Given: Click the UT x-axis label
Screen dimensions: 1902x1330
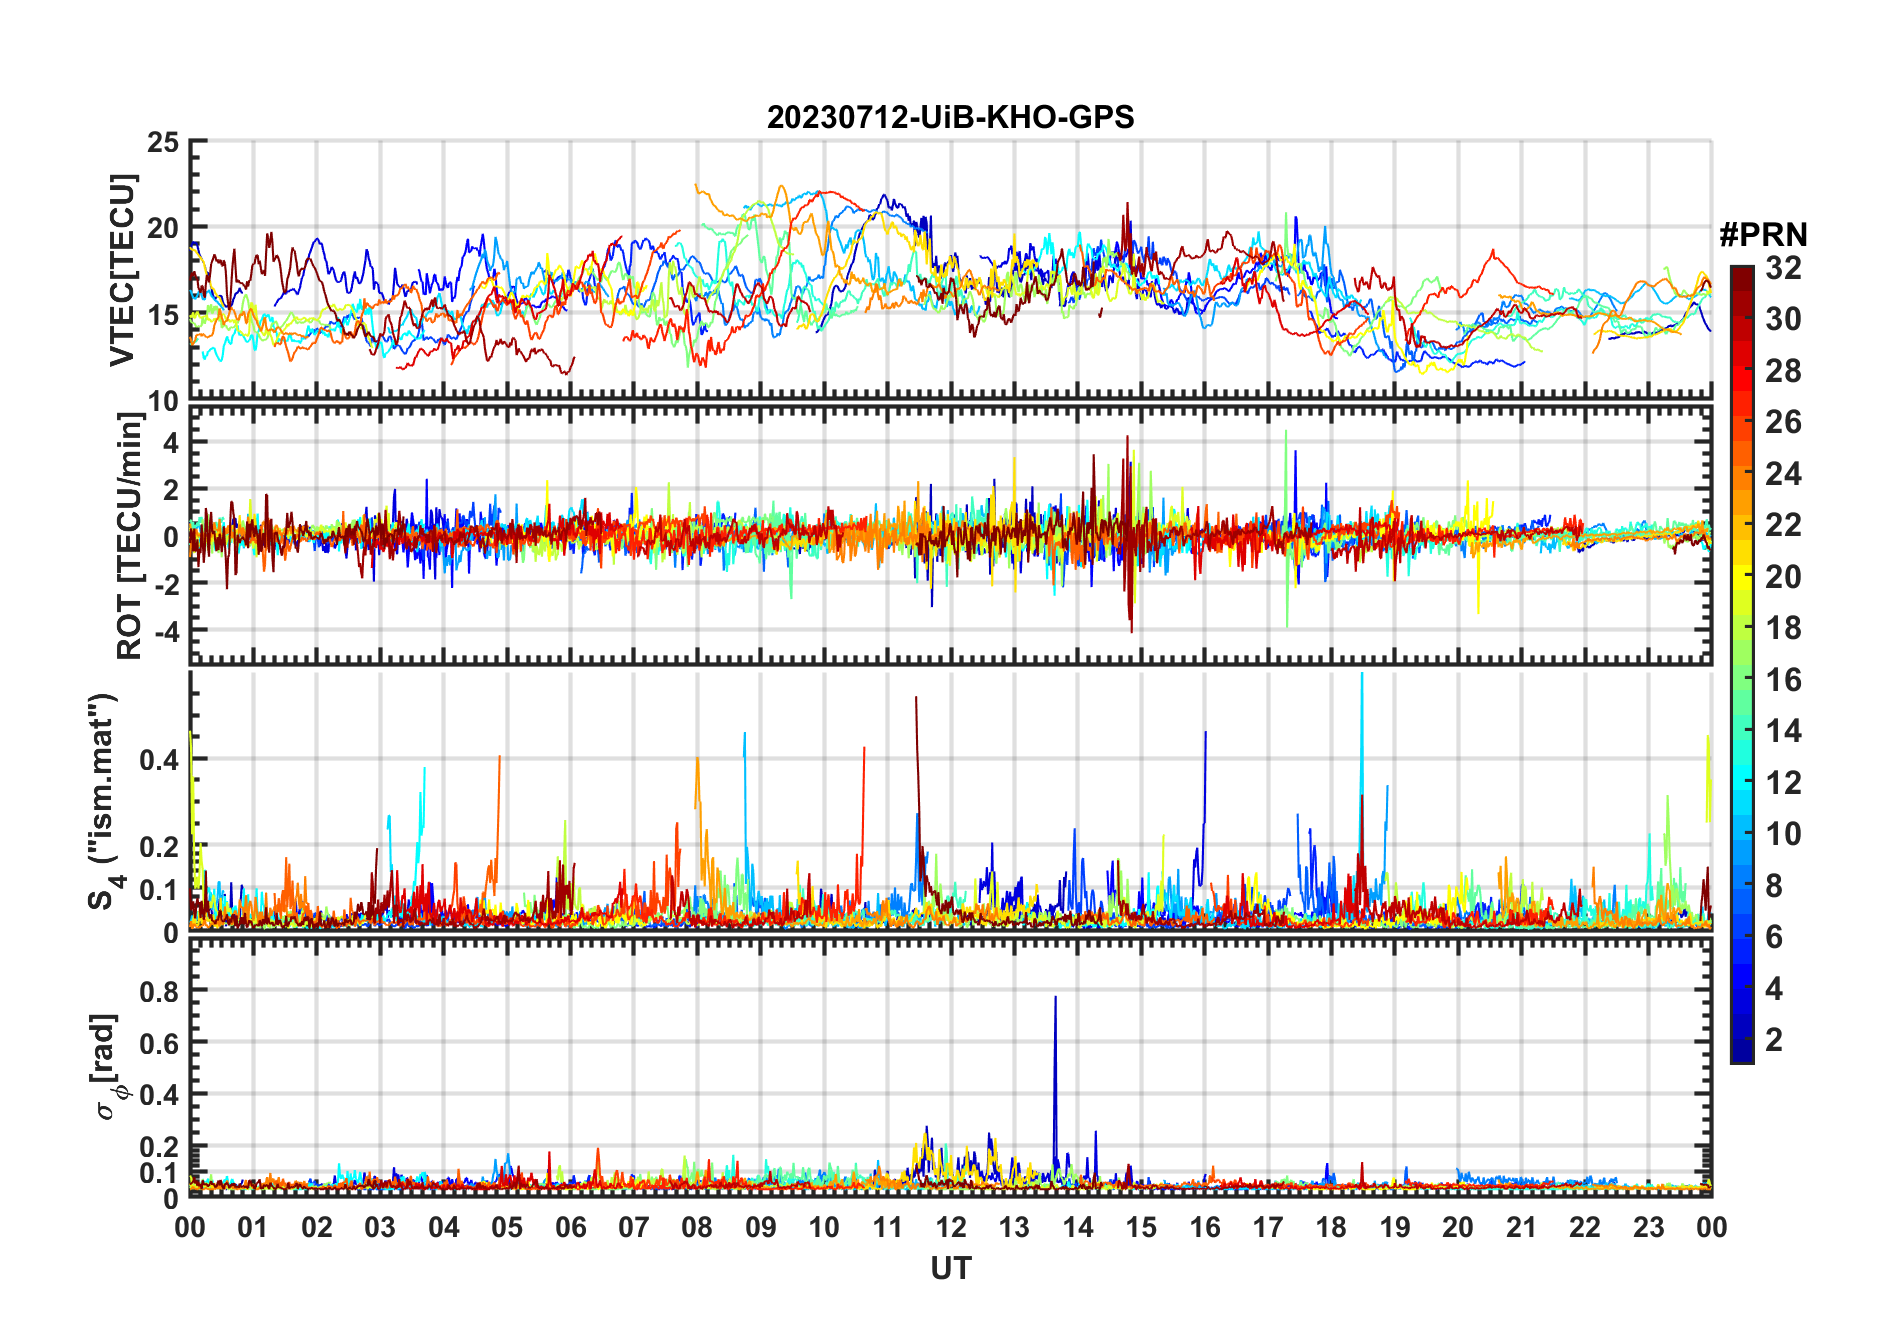Looking at the screenshot, I should (x=950, y=1268).
